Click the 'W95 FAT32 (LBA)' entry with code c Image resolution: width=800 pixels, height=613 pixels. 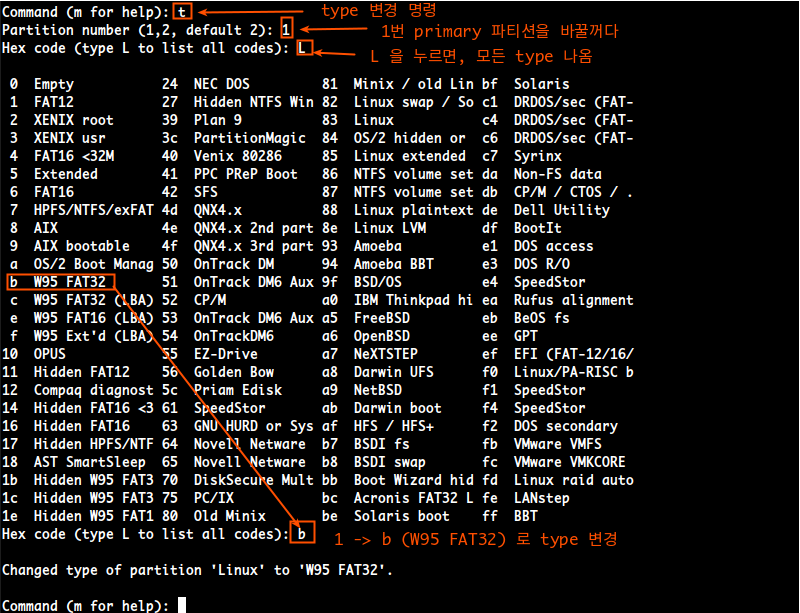coord(82,300)
